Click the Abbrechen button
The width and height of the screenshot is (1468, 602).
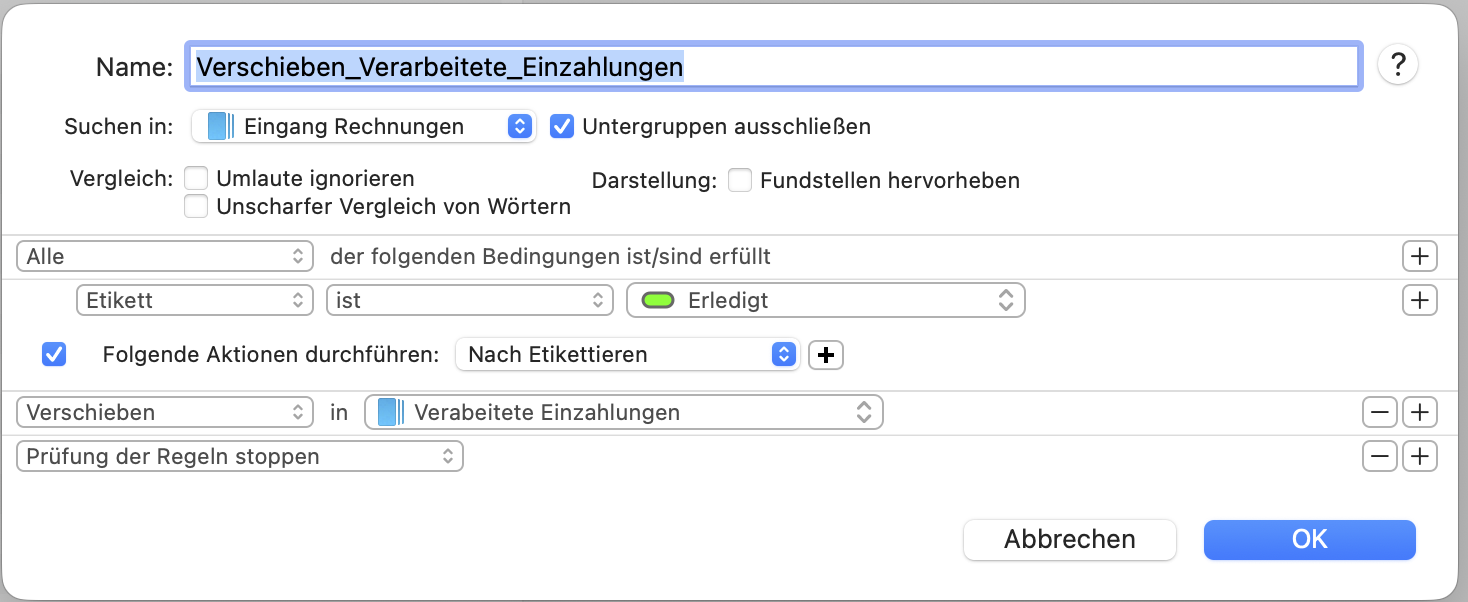pos(1069,540)
